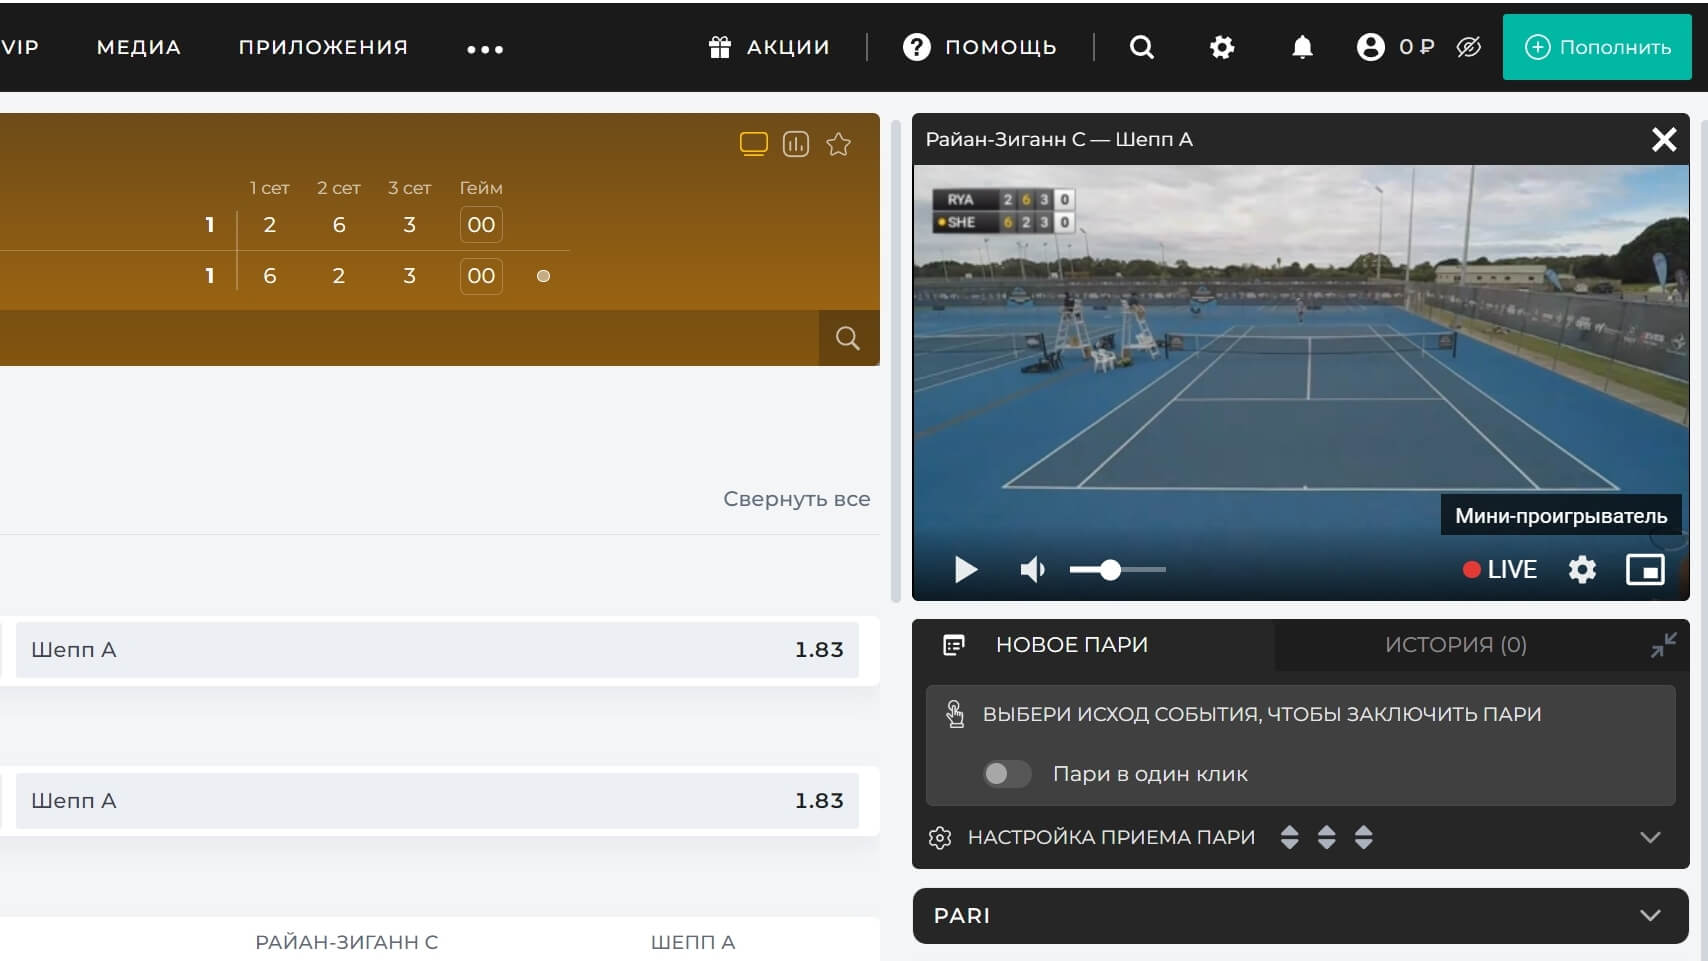
Task: Select second Шепп А 1.83 odds
Action: point(437,801)
